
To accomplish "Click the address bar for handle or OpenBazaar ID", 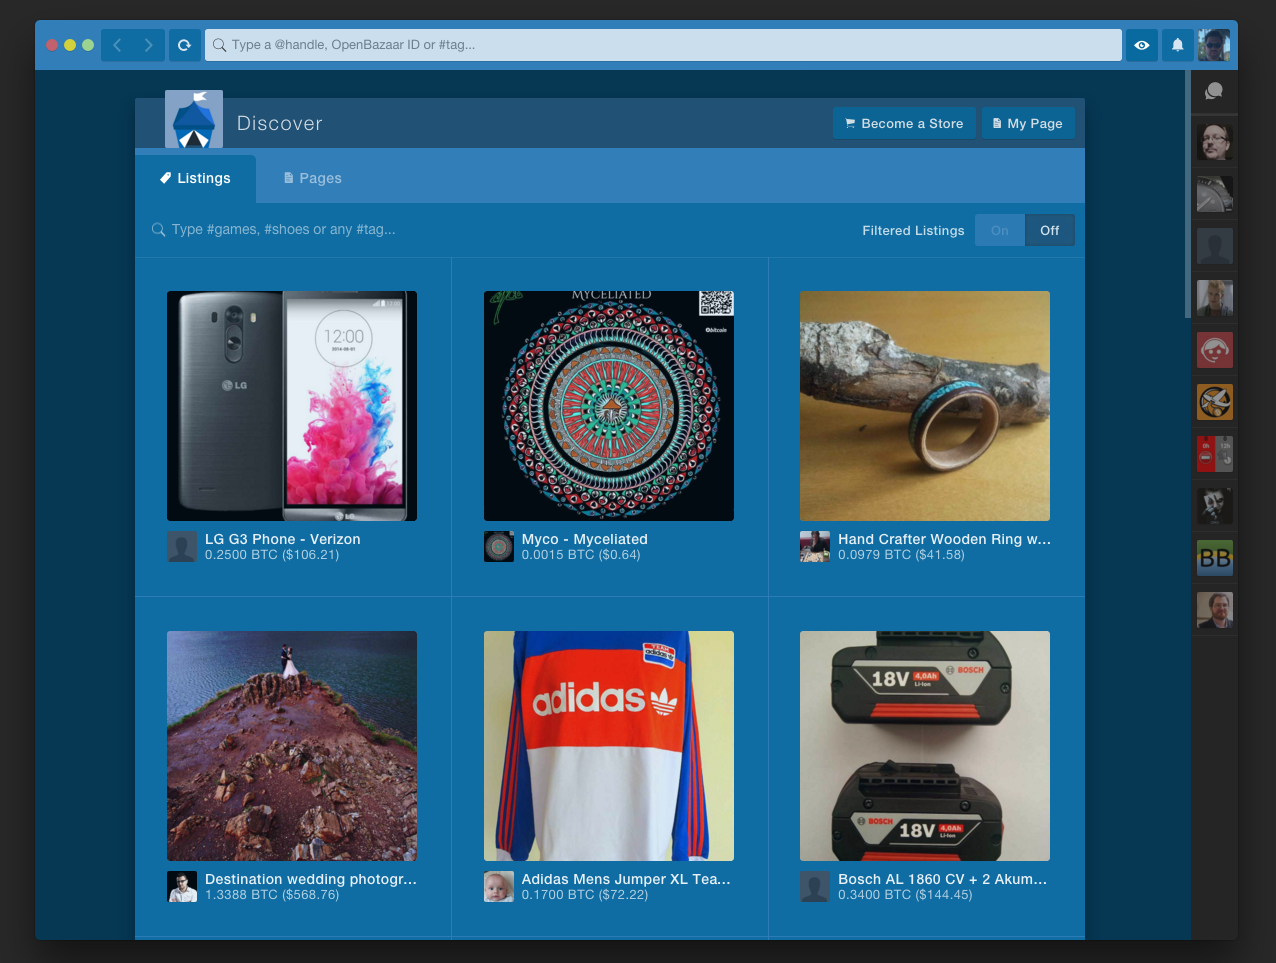I will click(663, 45).
